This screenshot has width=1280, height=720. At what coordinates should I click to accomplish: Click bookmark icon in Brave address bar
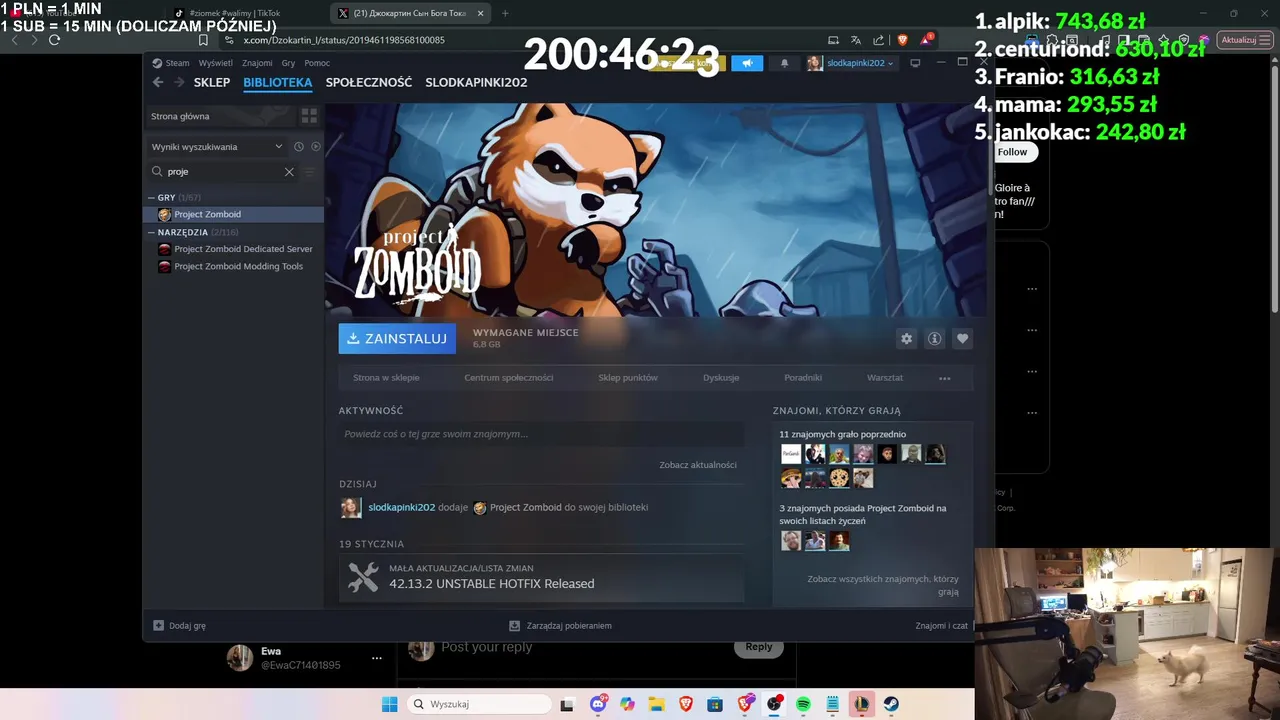[x=203, y=40]
